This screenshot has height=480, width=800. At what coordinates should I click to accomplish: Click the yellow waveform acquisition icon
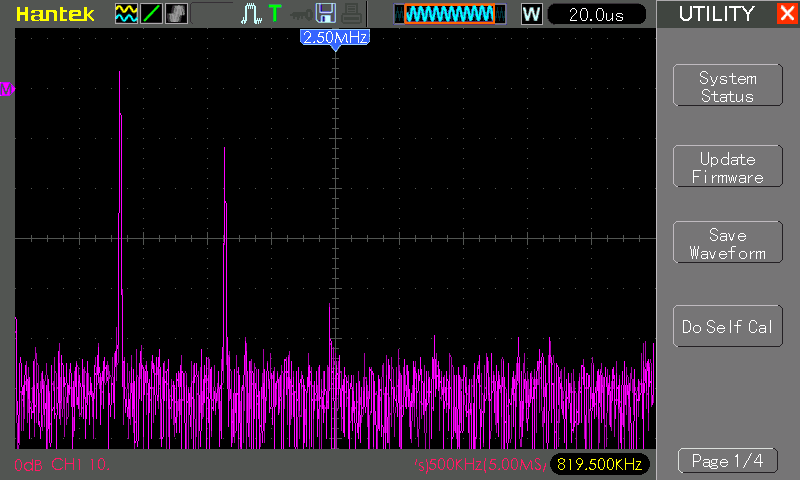(126, 14)
